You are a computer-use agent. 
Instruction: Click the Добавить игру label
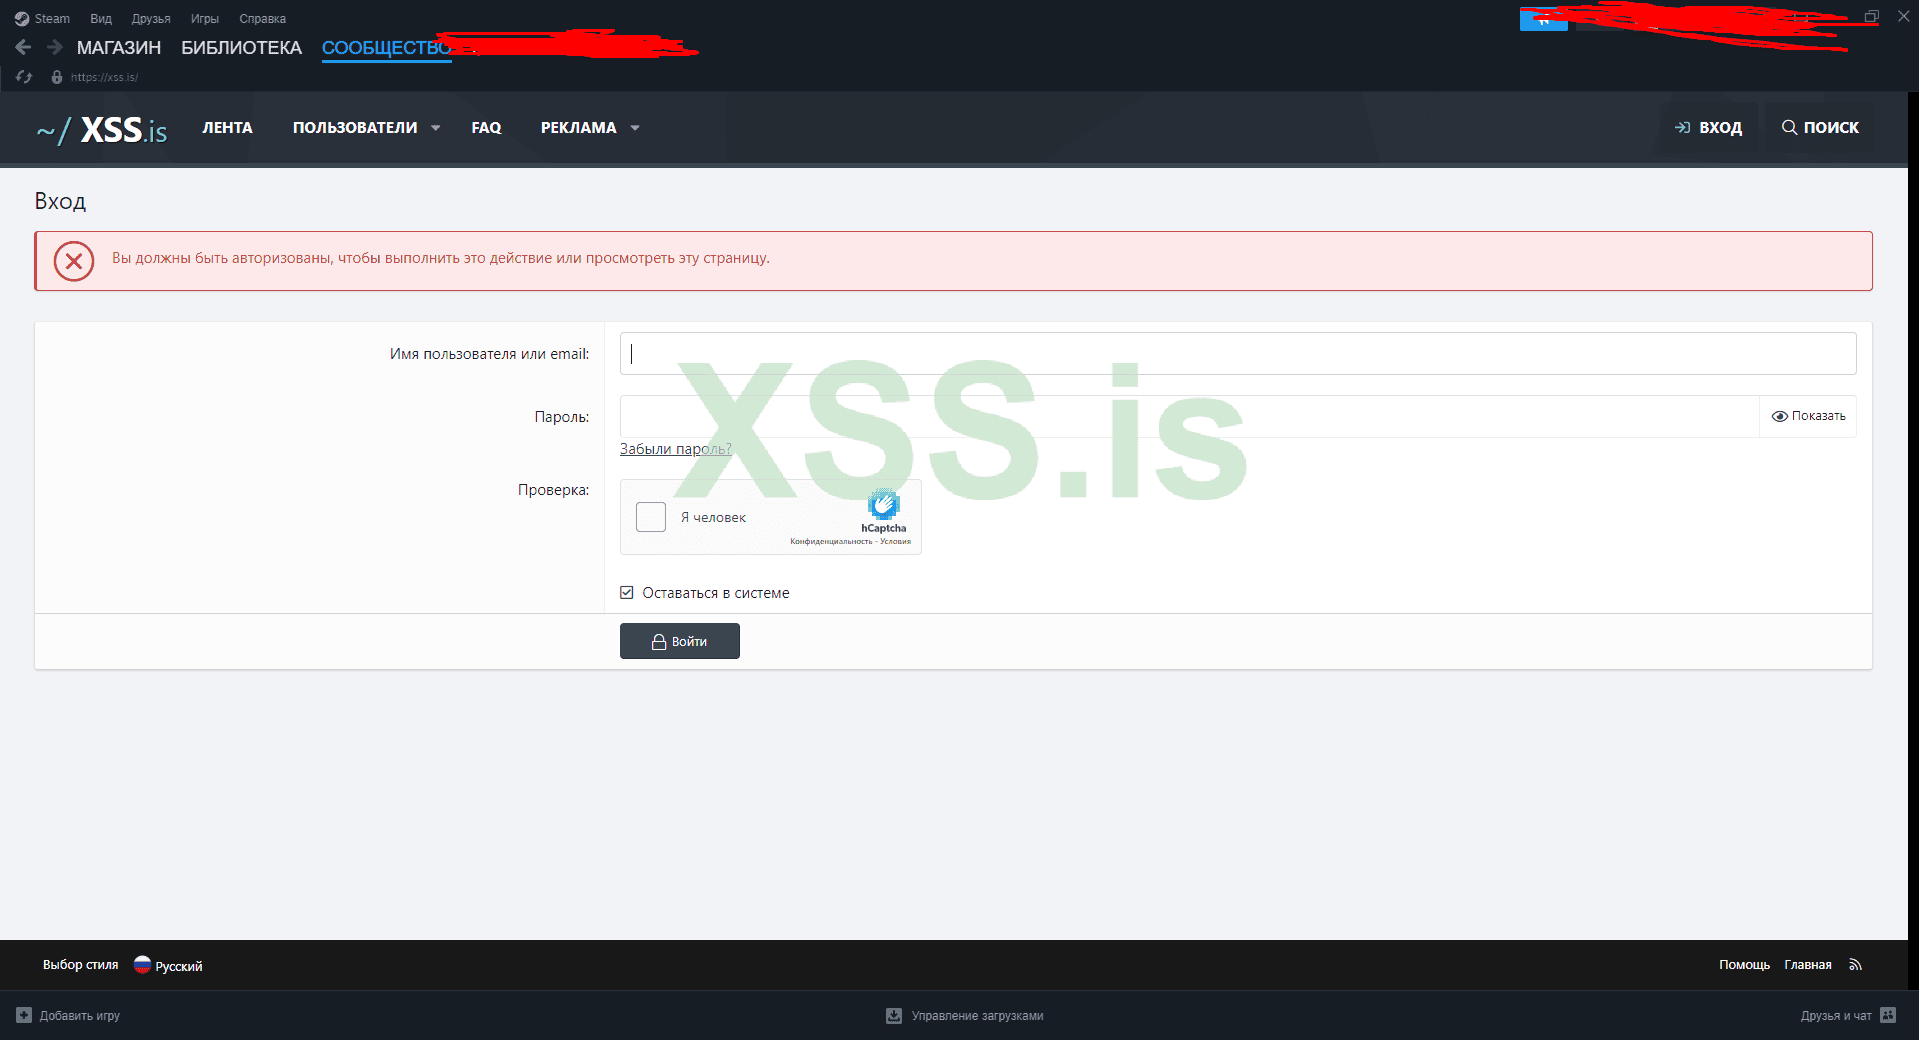80,1015
